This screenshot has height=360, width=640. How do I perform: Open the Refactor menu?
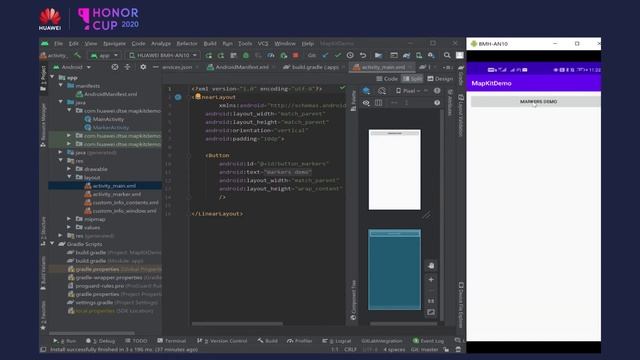(x=187, y=43)
